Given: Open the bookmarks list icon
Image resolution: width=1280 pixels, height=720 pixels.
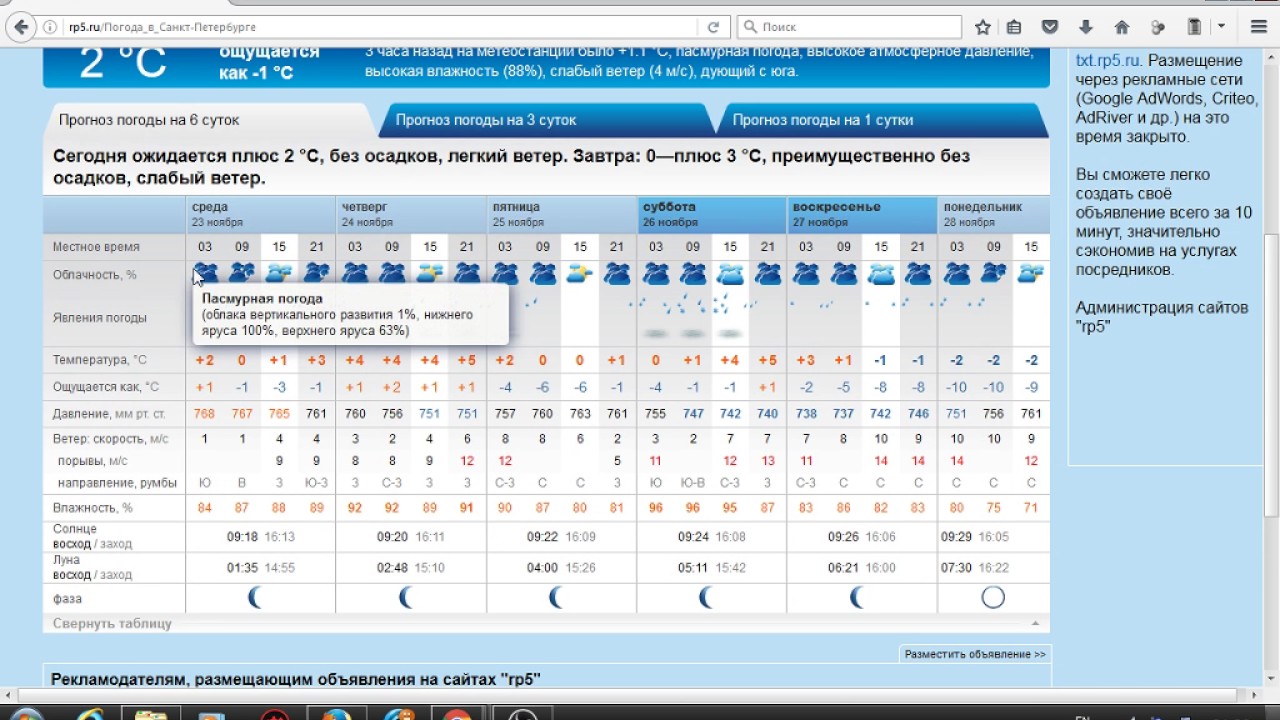Looking at the screenshot, I should (1014, 27).
